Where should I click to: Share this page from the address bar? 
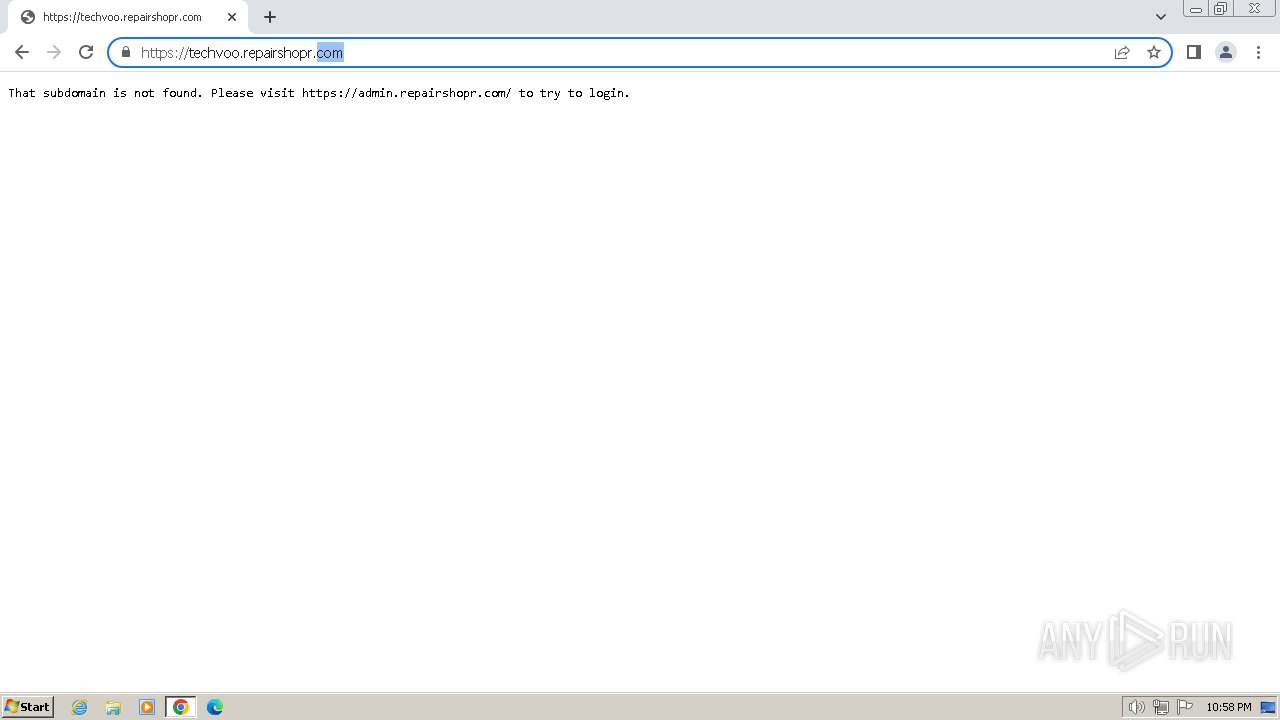pos(1122,52)
